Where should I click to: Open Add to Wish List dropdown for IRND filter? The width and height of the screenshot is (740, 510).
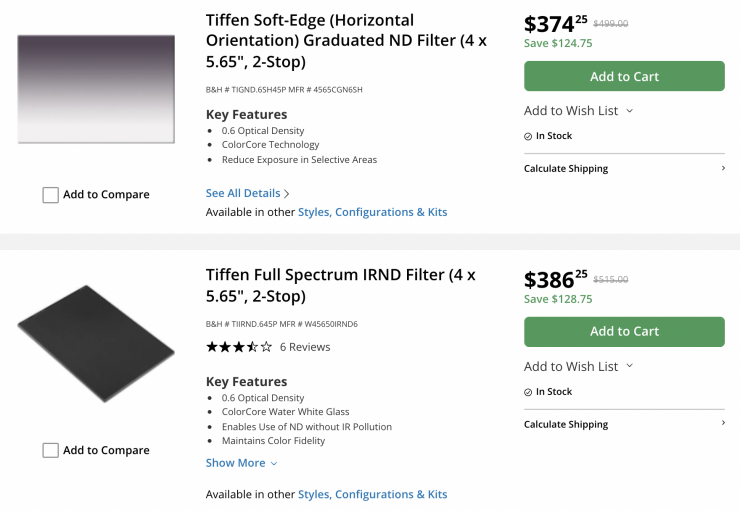pos(578,367)
